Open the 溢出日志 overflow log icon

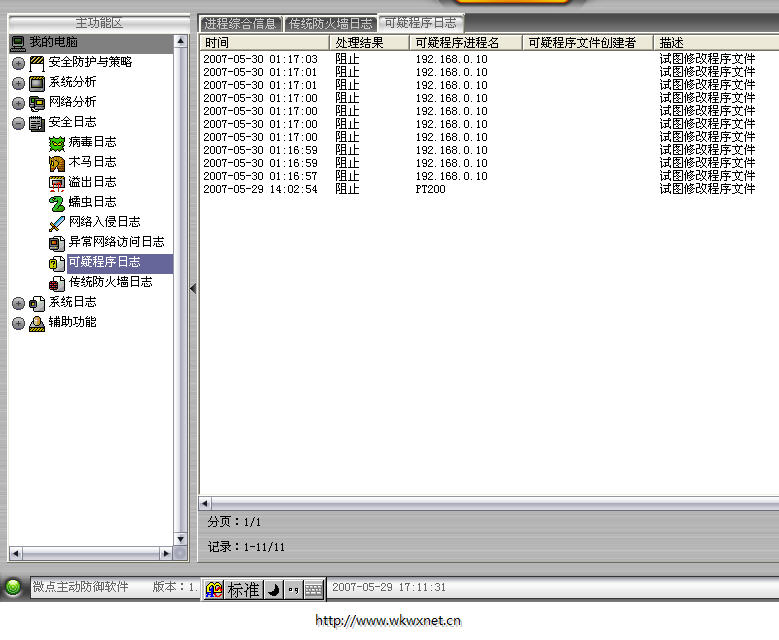57,182
